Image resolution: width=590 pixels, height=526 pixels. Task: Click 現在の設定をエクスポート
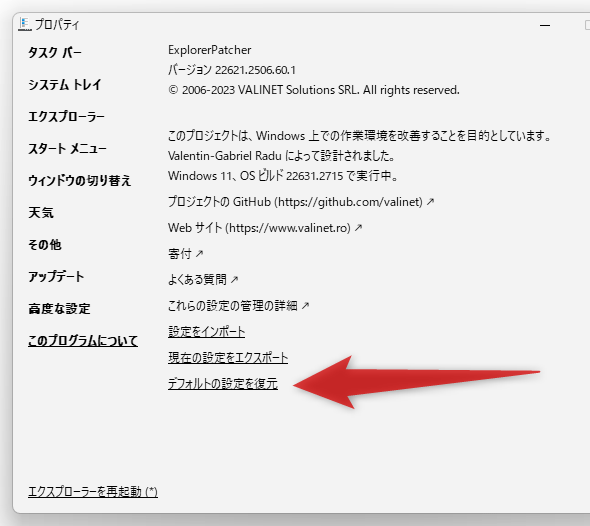coord(228,357)
